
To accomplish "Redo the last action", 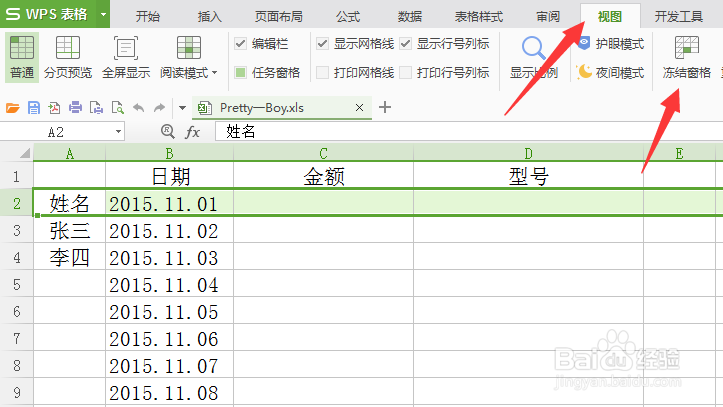I will 159,108.
